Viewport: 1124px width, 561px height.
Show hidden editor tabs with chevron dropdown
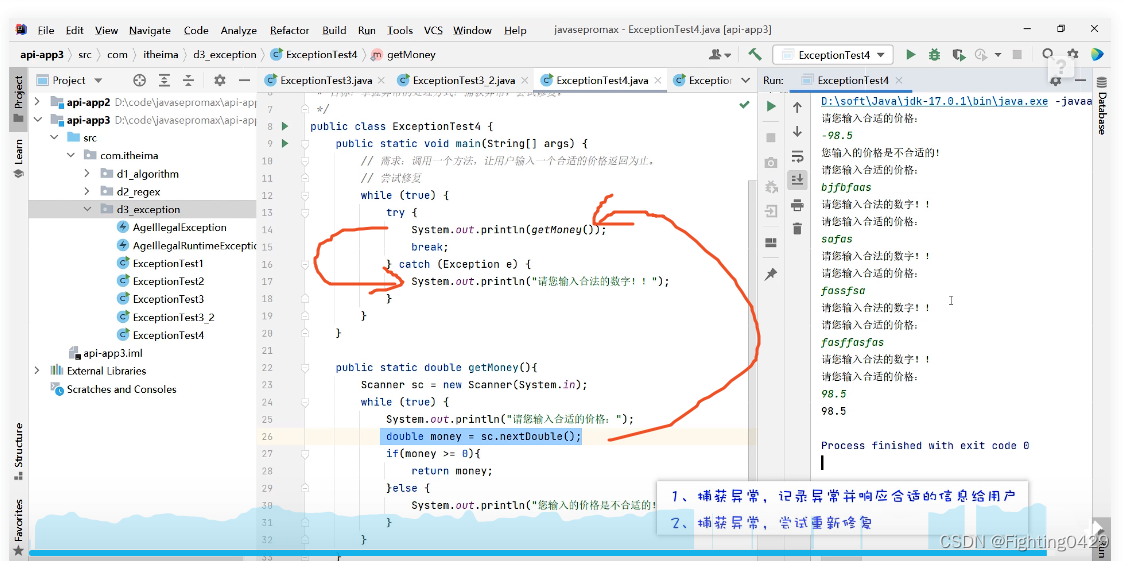point(745,80)
